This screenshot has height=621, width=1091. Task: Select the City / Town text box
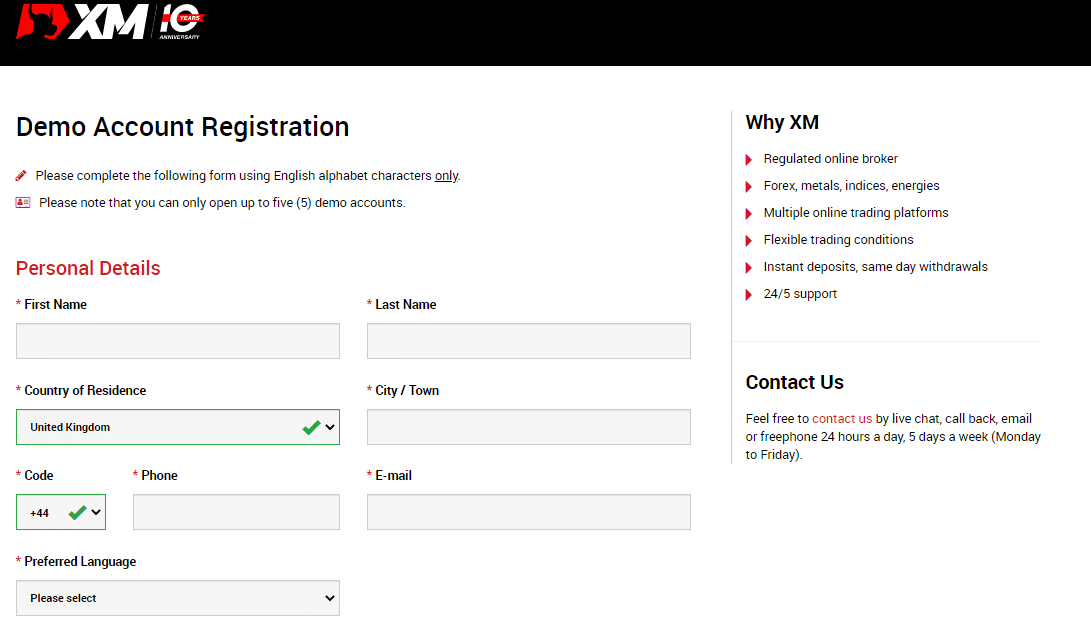(528, 427)
